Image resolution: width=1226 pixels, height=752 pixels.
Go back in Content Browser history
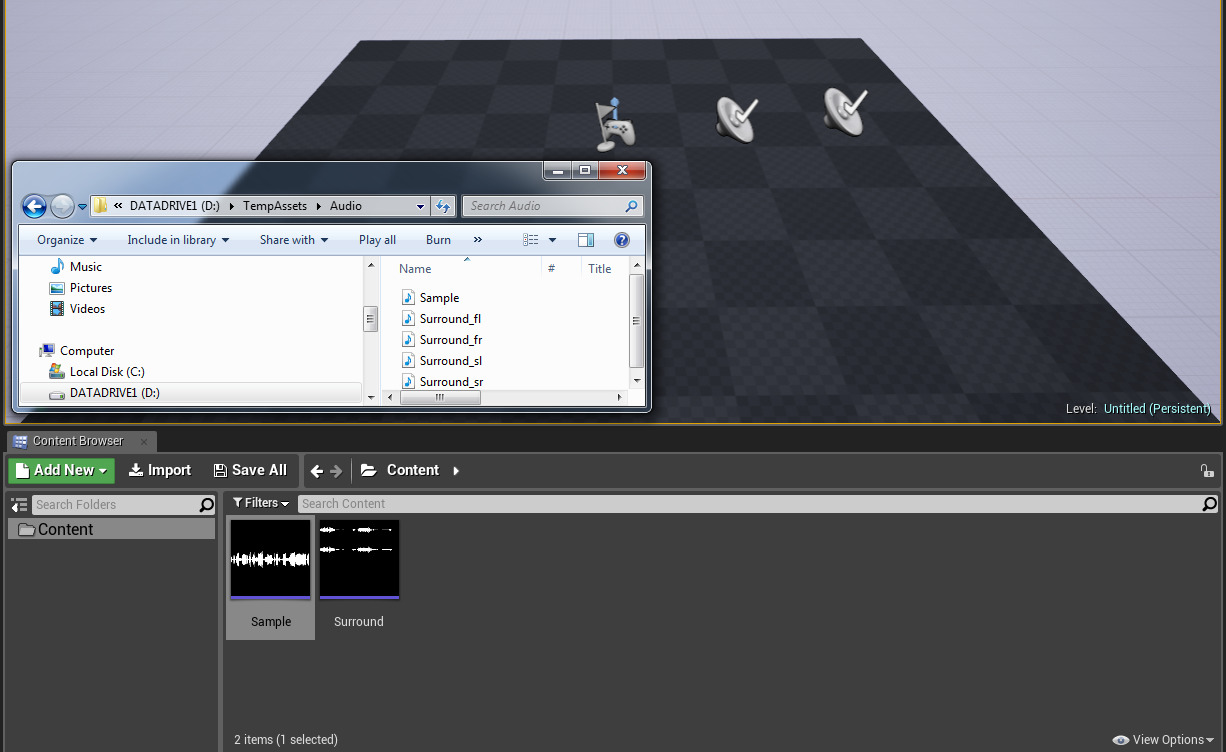(317, 471)
